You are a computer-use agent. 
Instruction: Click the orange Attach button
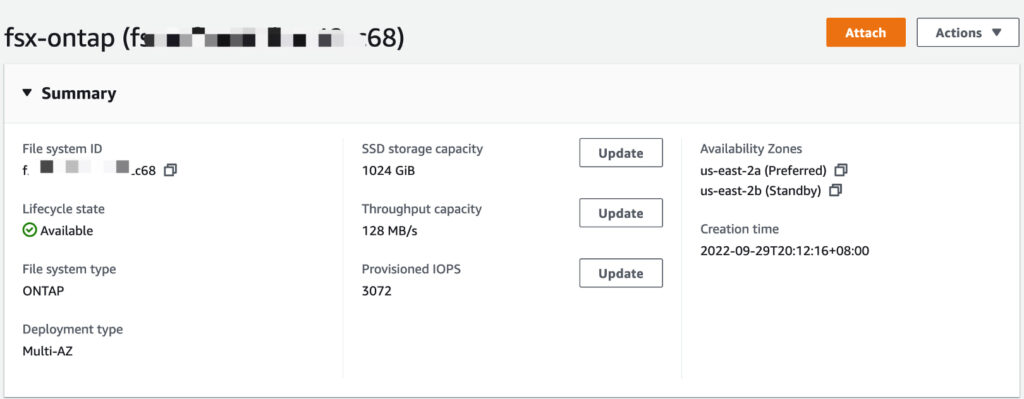point(865,33)
